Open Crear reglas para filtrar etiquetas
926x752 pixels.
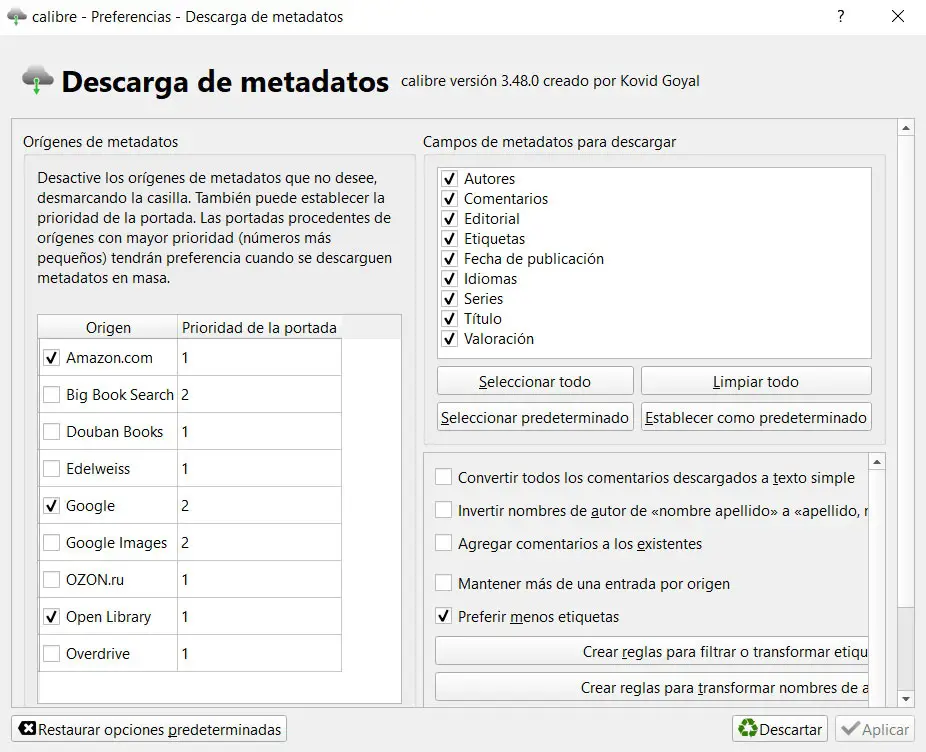652,651
